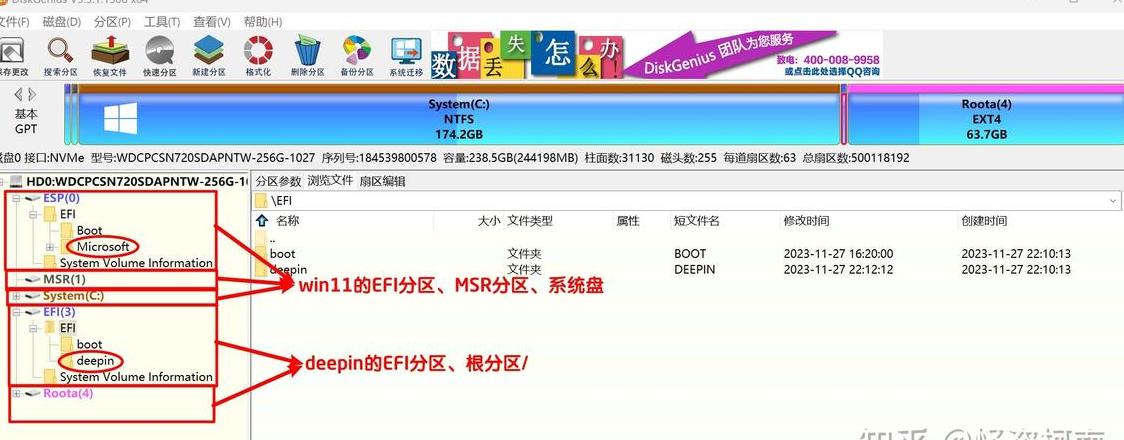This screenshot has width=1124, height=440.
Task: Select the ESP(0) partition in tree
Action: point(61,198)
